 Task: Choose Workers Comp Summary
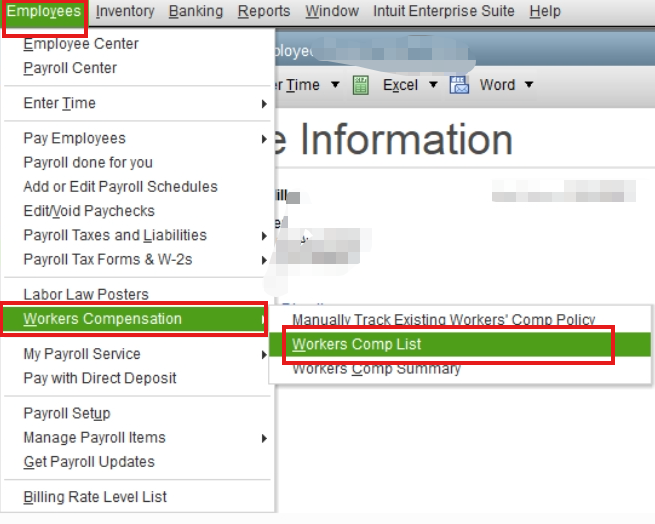(460, 369)
